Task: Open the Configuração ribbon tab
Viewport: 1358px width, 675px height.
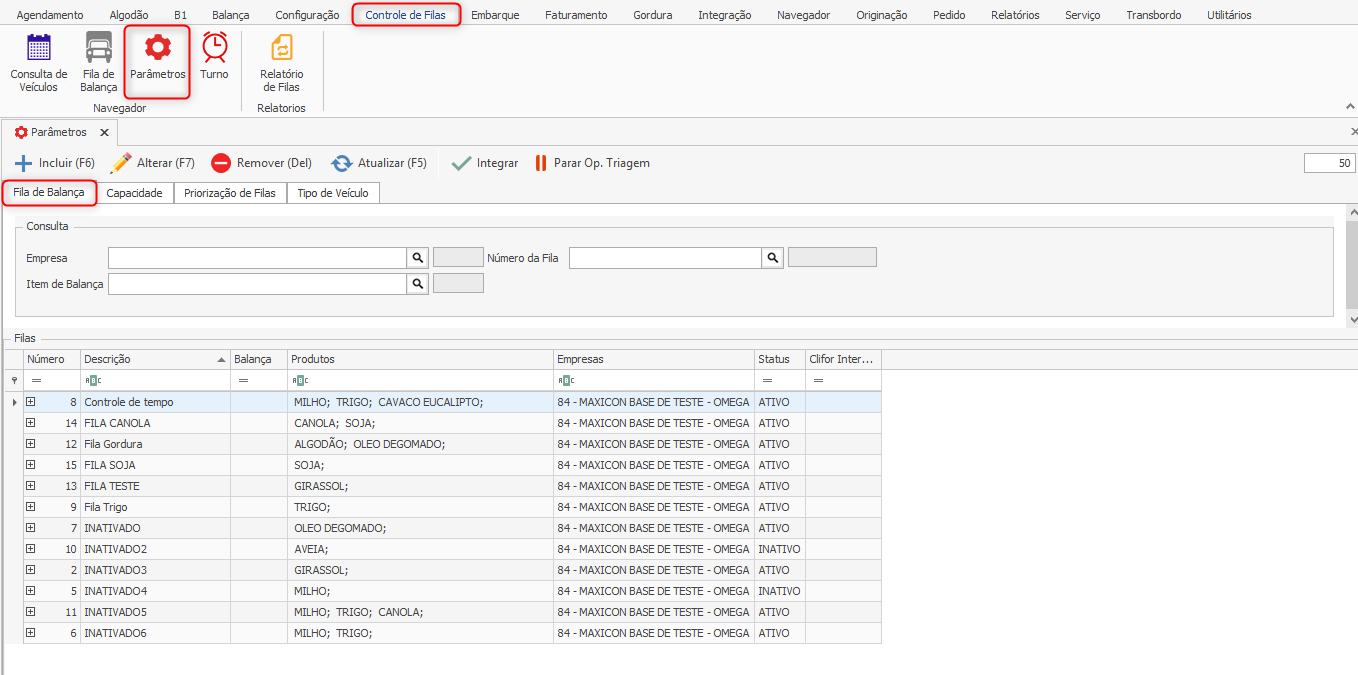Action: [307, 15]
